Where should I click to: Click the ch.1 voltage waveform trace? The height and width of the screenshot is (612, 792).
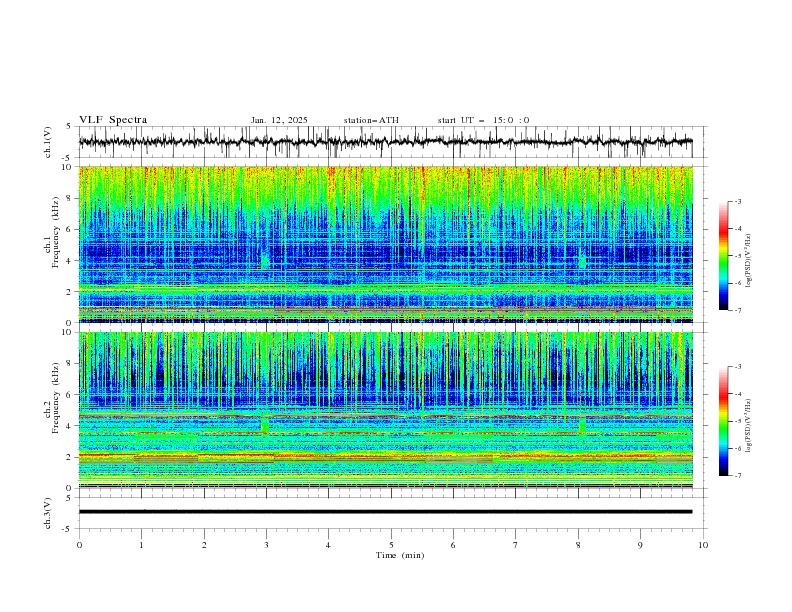pos(385,142)
